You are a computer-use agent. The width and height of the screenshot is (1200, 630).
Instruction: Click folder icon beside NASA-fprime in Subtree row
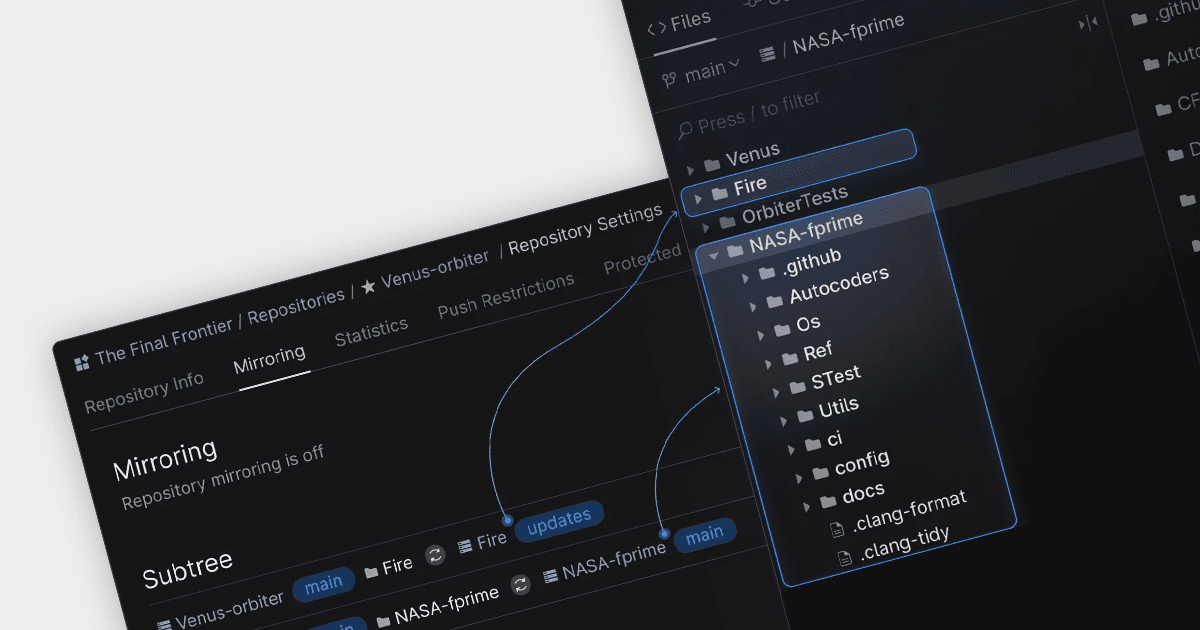[x=383, y=621]
